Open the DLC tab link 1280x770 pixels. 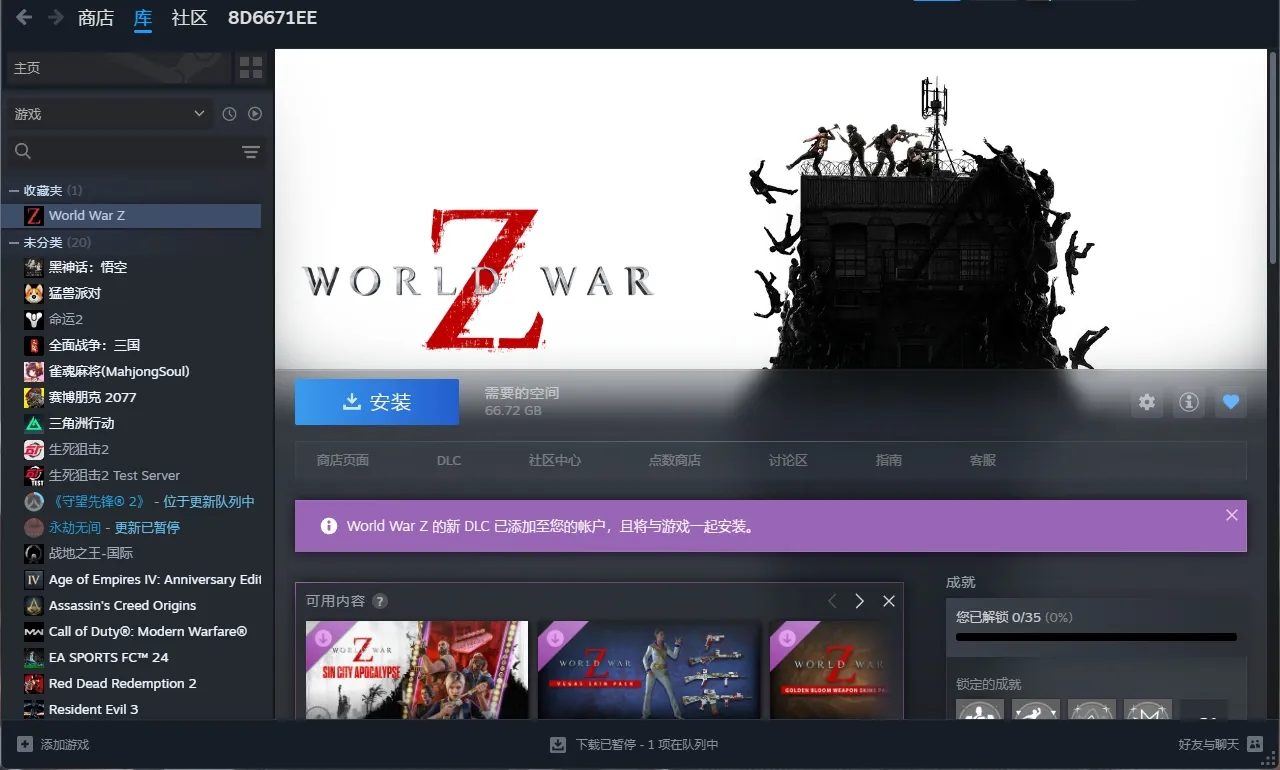pyautogui.click(x=449, y=460)
